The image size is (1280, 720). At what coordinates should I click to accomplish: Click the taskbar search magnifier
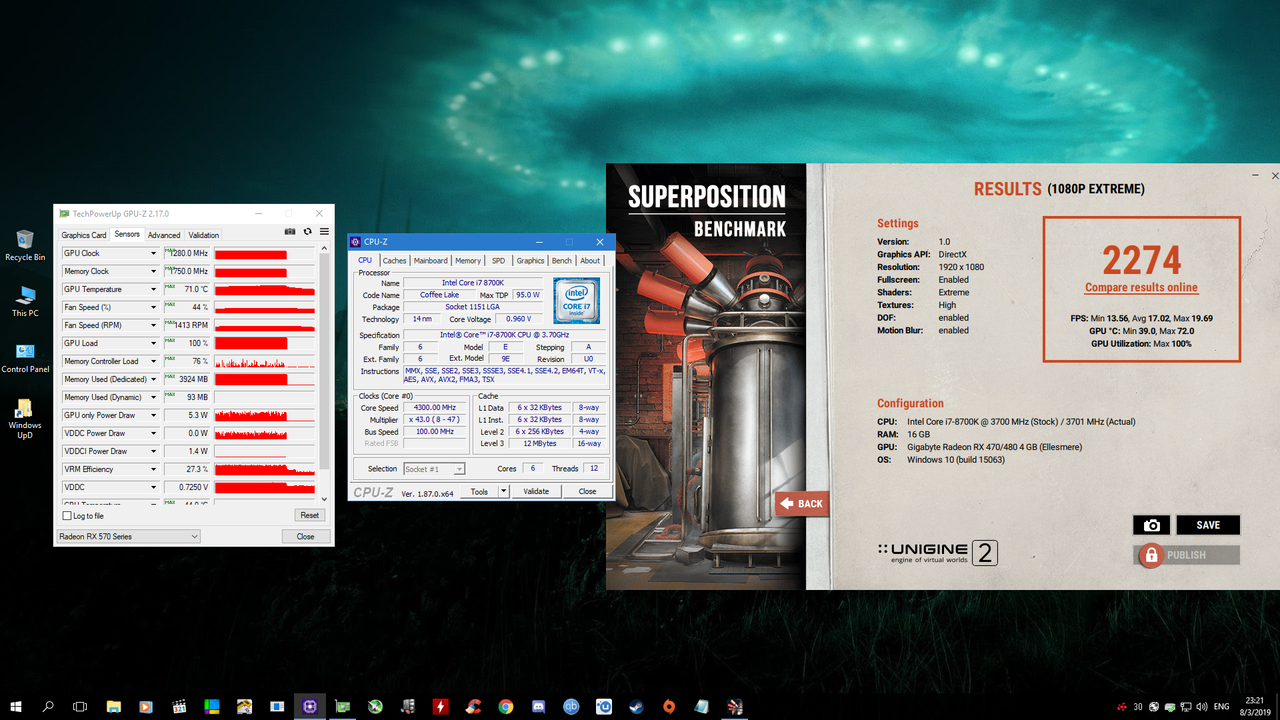[x=48, y=706]
